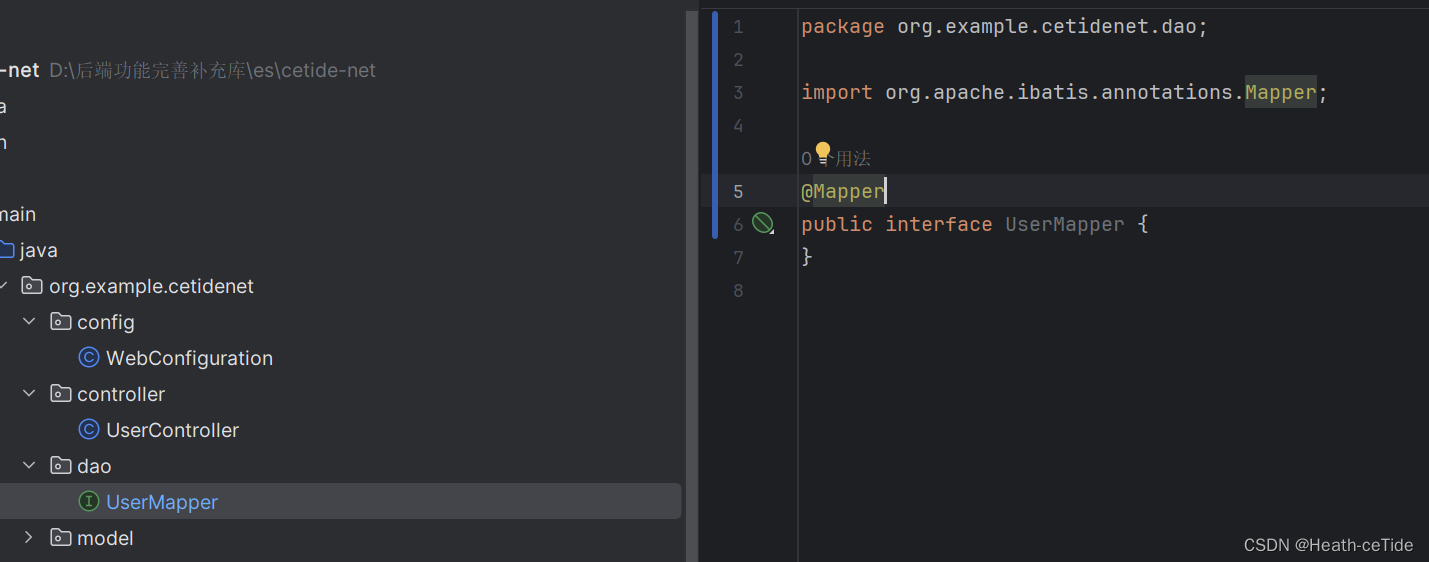The image size is (1429, 562).
Task: Click the @Mapper annotation on line 5
Action: (843, 191)
